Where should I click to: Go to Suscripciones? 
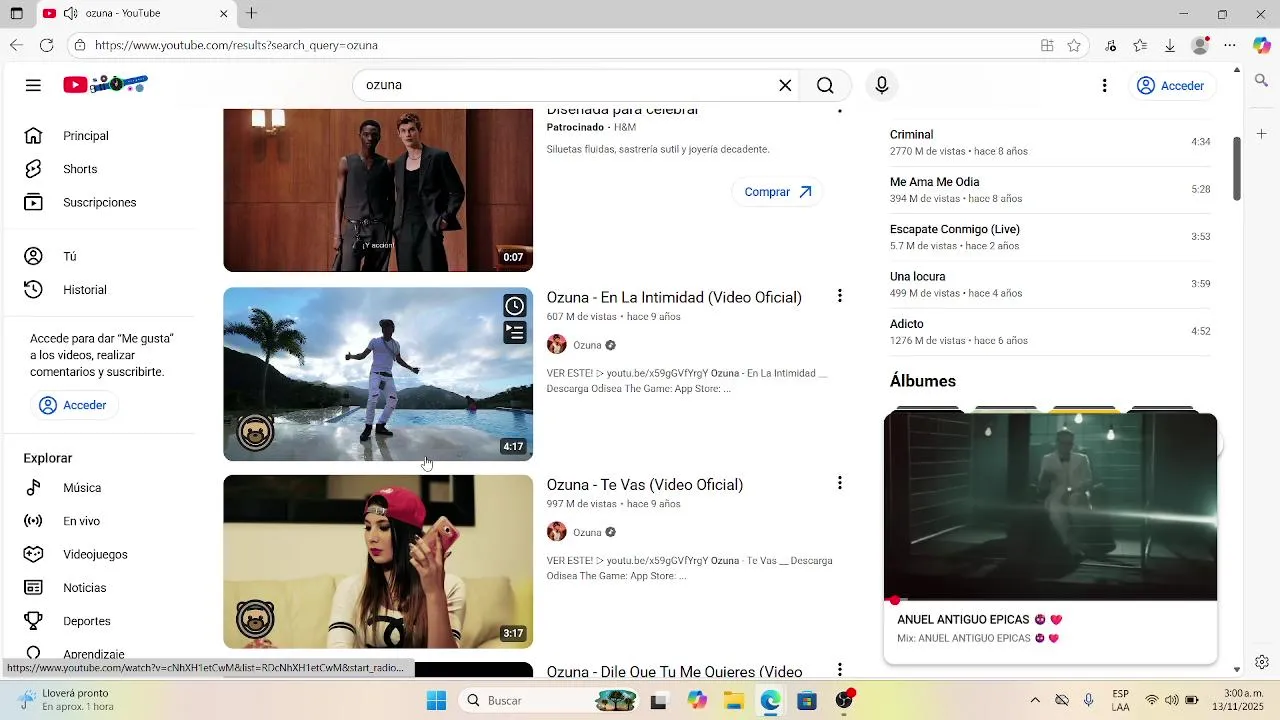pos(100,202)
